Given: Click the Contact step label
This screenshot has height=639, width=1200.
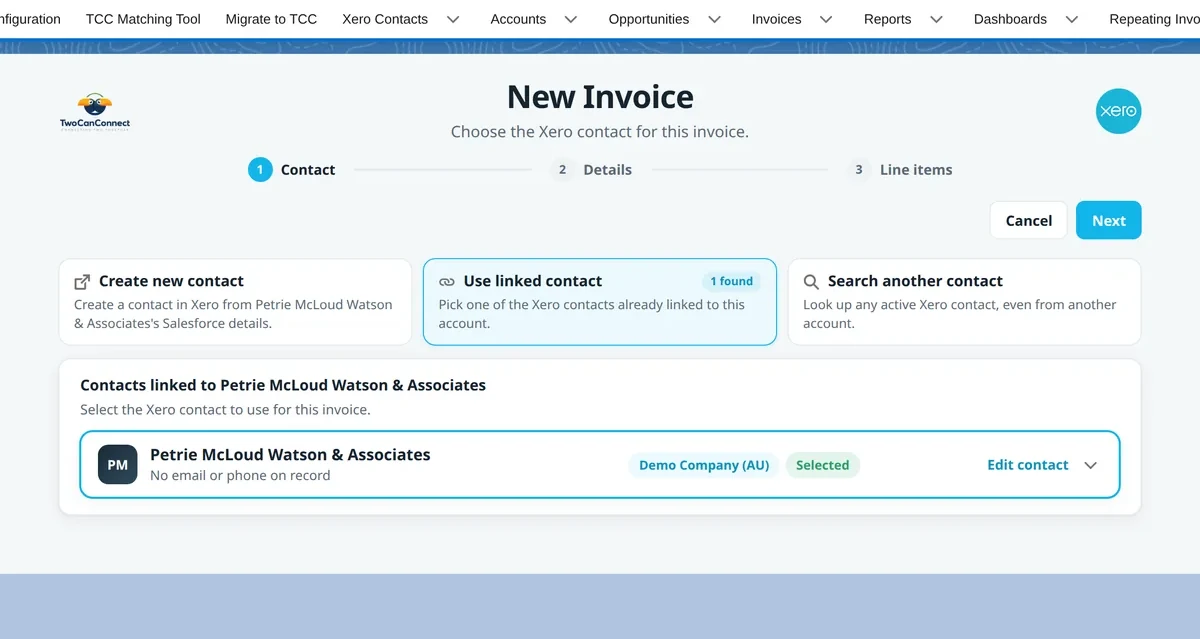Looking at the screenshot, I should tap(308, 170).
